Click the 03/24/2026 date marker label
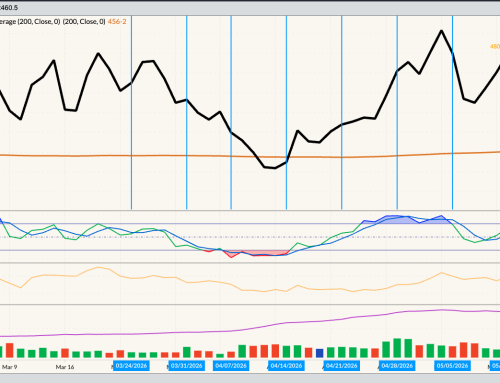This screenshot has height=383, width=500. click(131, 366)
